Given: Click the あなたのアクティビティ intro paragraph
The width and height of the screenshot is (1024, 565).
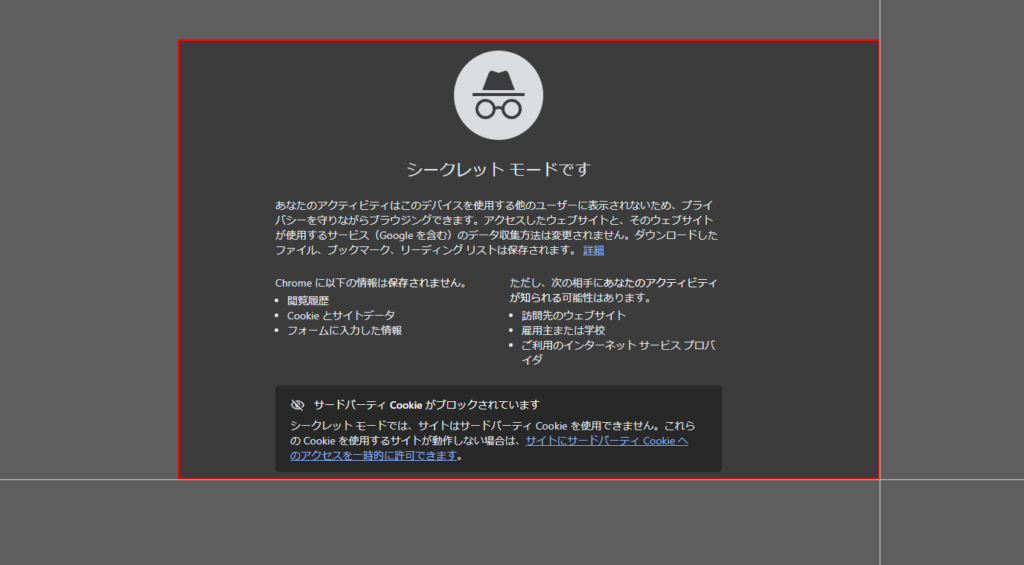Looking at the screenshot, I should coord(496,204).
